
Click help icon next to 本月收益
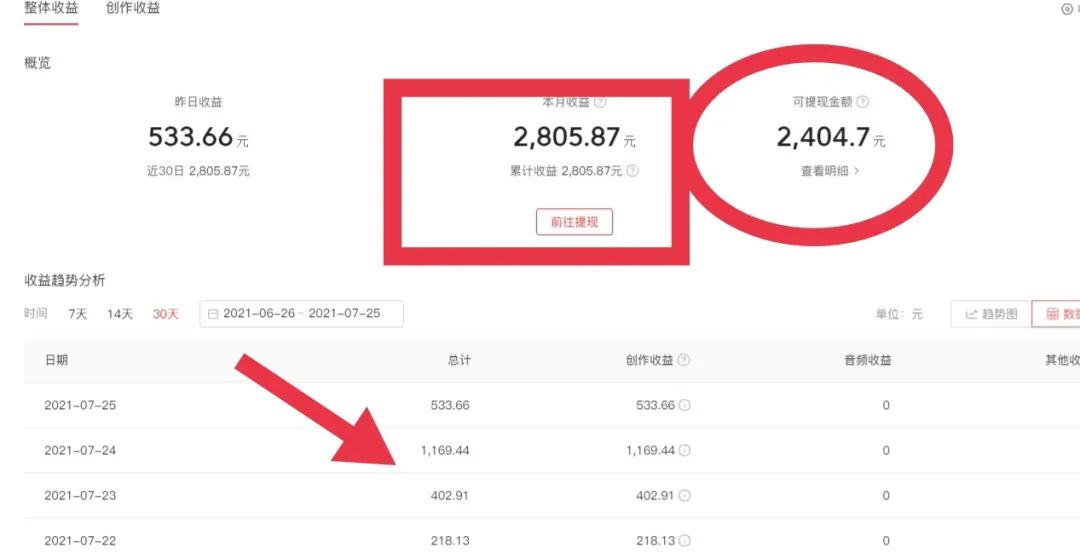(600, 102)
